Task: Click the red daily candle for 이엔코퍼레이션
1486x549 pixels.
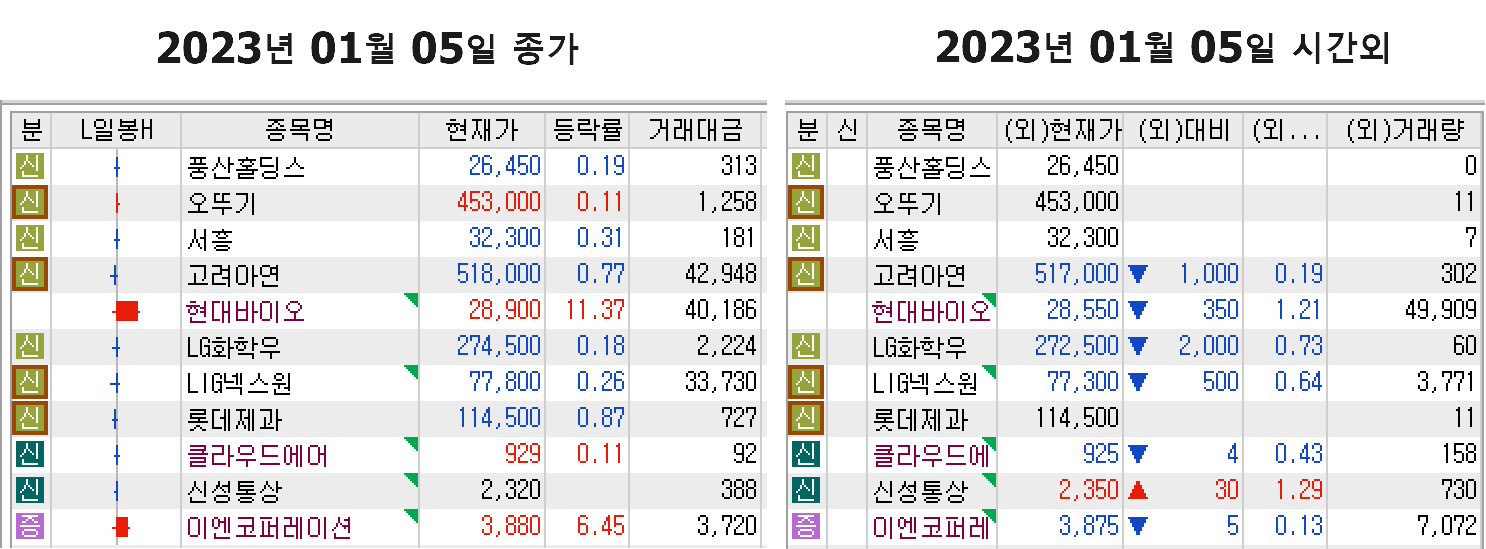Action: [x=121, y=527]
